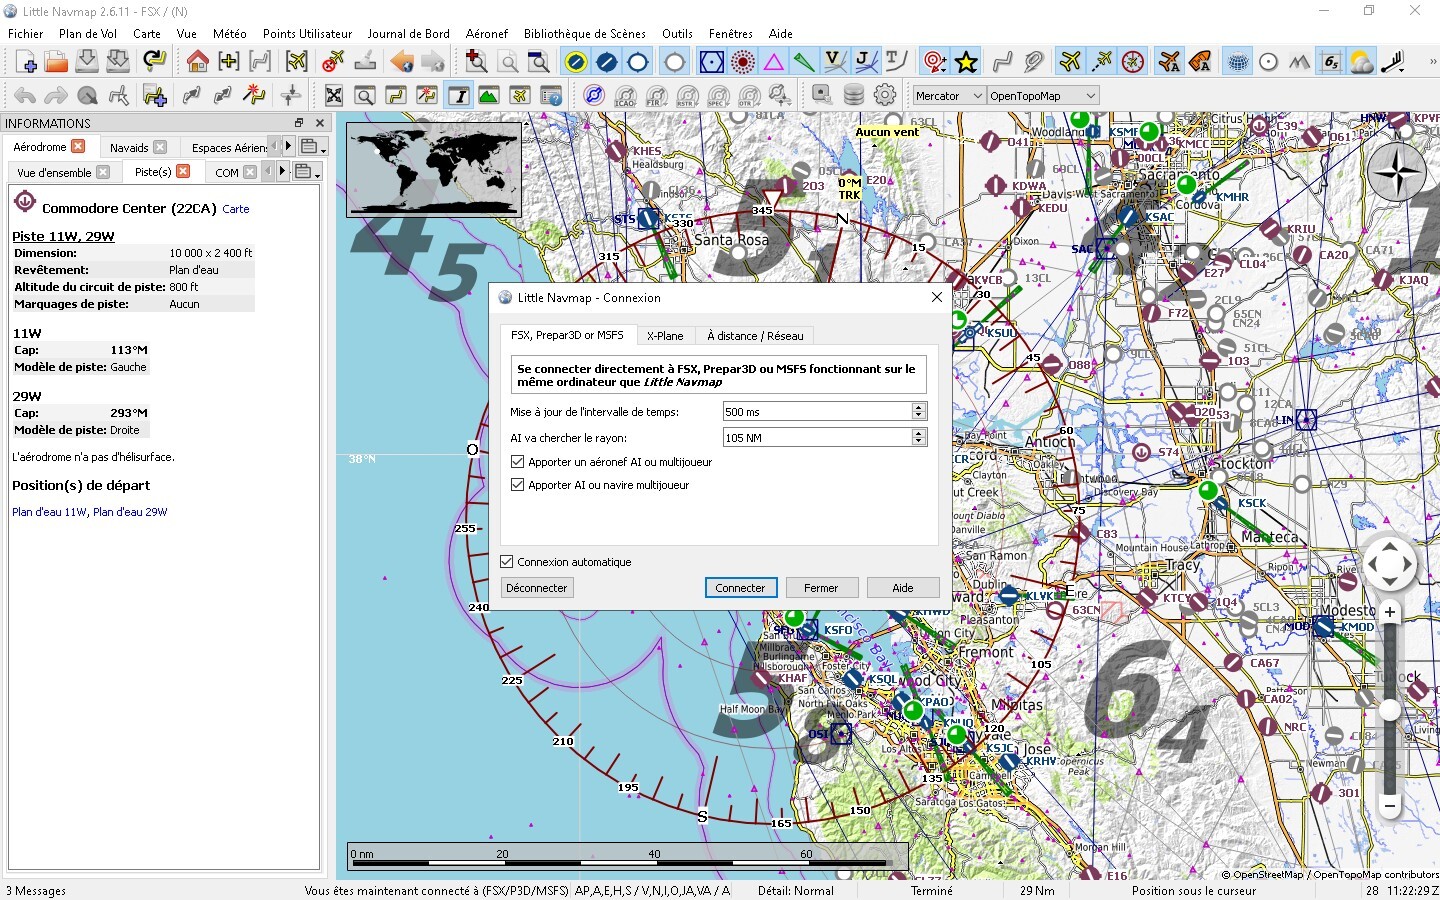Click the Déconnecter button
The width and height of the screenshot is (1440, 900).
click(537, 588)
